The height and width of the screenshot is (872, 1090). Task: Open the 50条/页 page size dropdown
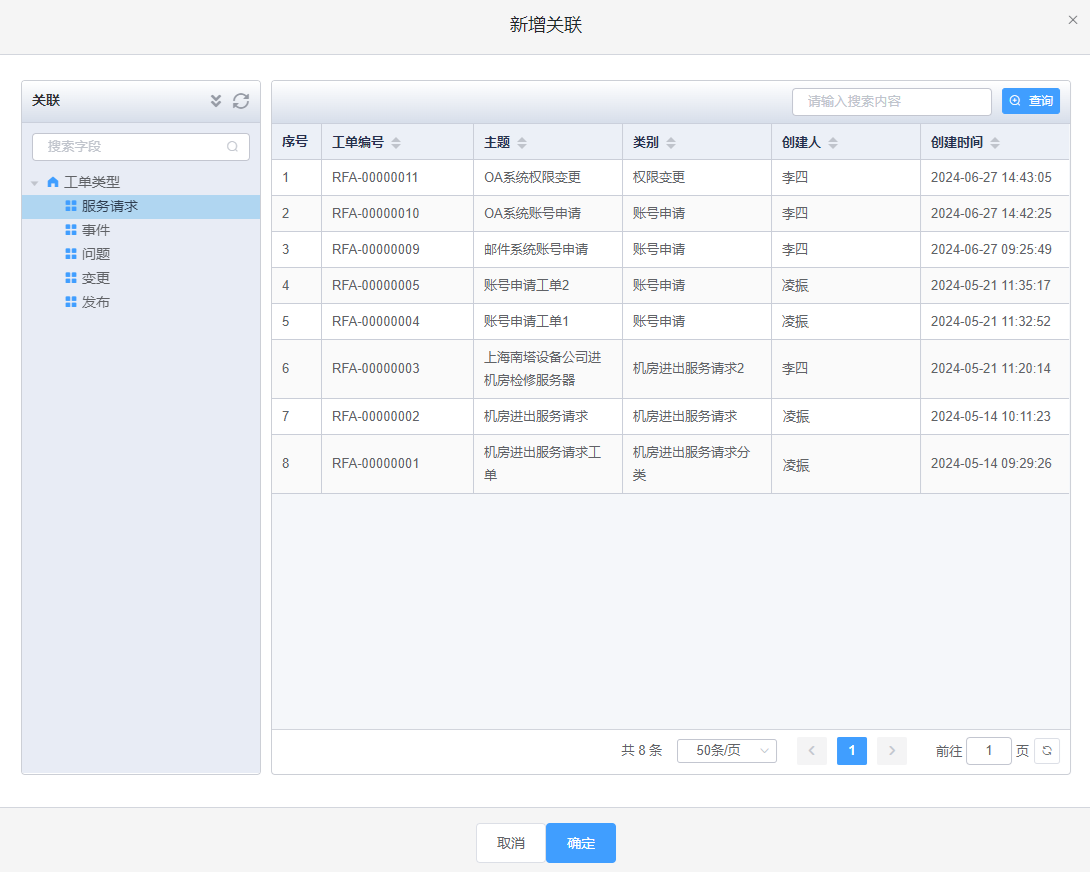pos(726,751)
